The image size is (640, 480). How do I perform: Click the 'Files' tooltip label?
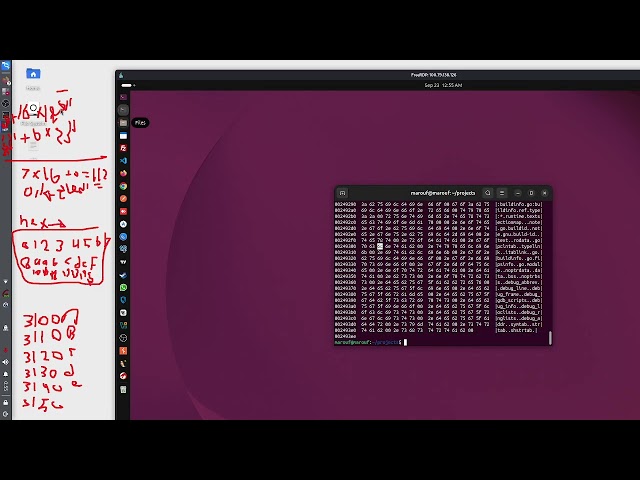pyautogui.click(x=140, y=123)
